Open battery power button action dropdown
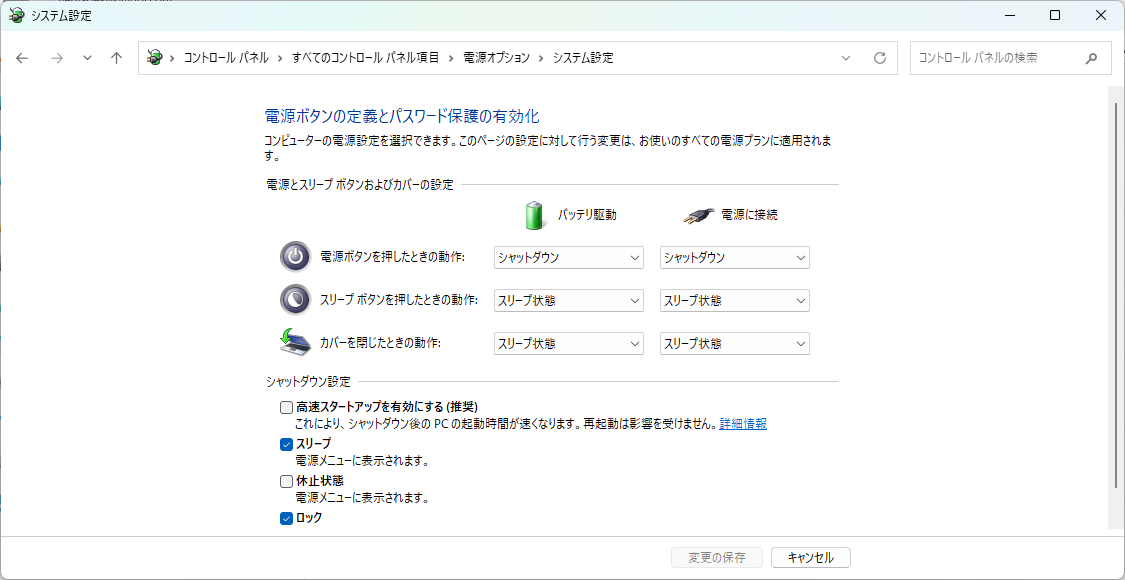1125x580 pixels. tap(568, 258)
